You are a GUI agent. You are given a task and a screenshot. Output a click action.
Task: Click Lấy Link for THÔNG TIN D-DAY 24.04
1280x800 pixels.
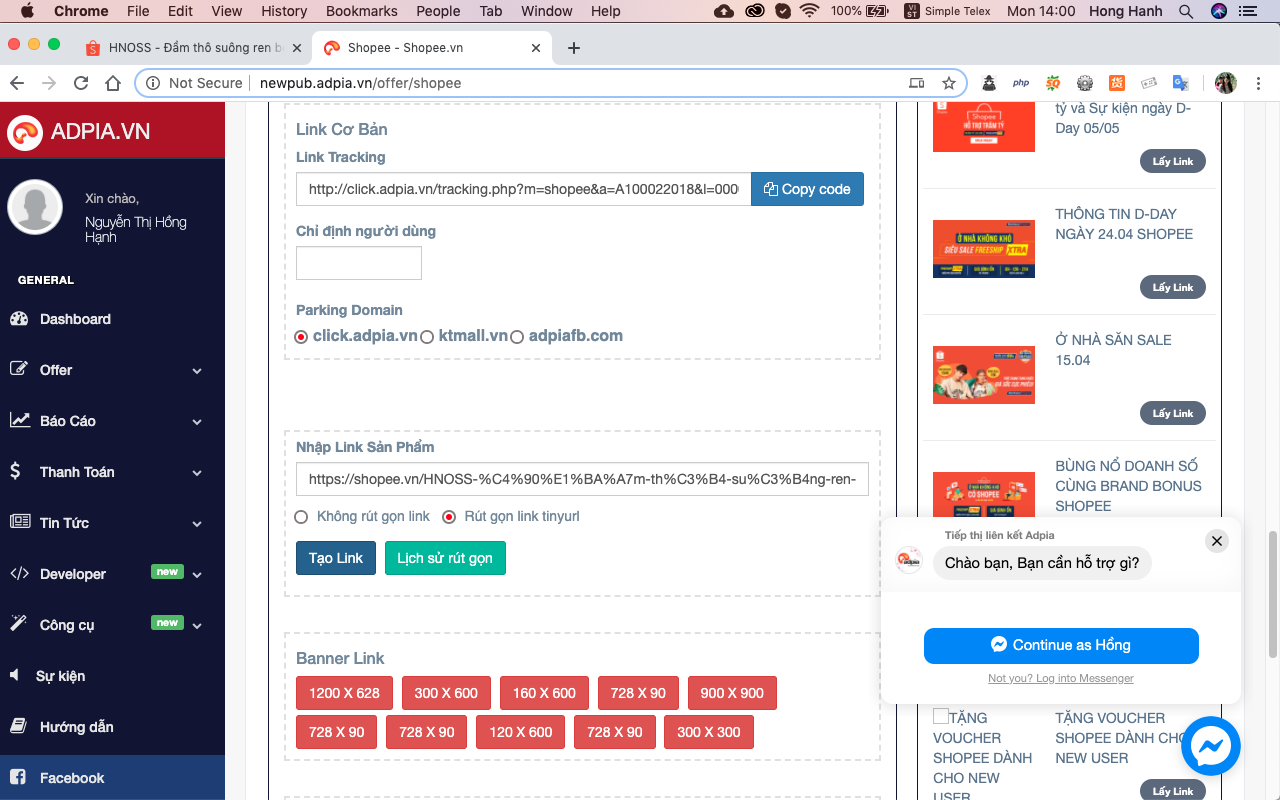tap(1173, 287)
